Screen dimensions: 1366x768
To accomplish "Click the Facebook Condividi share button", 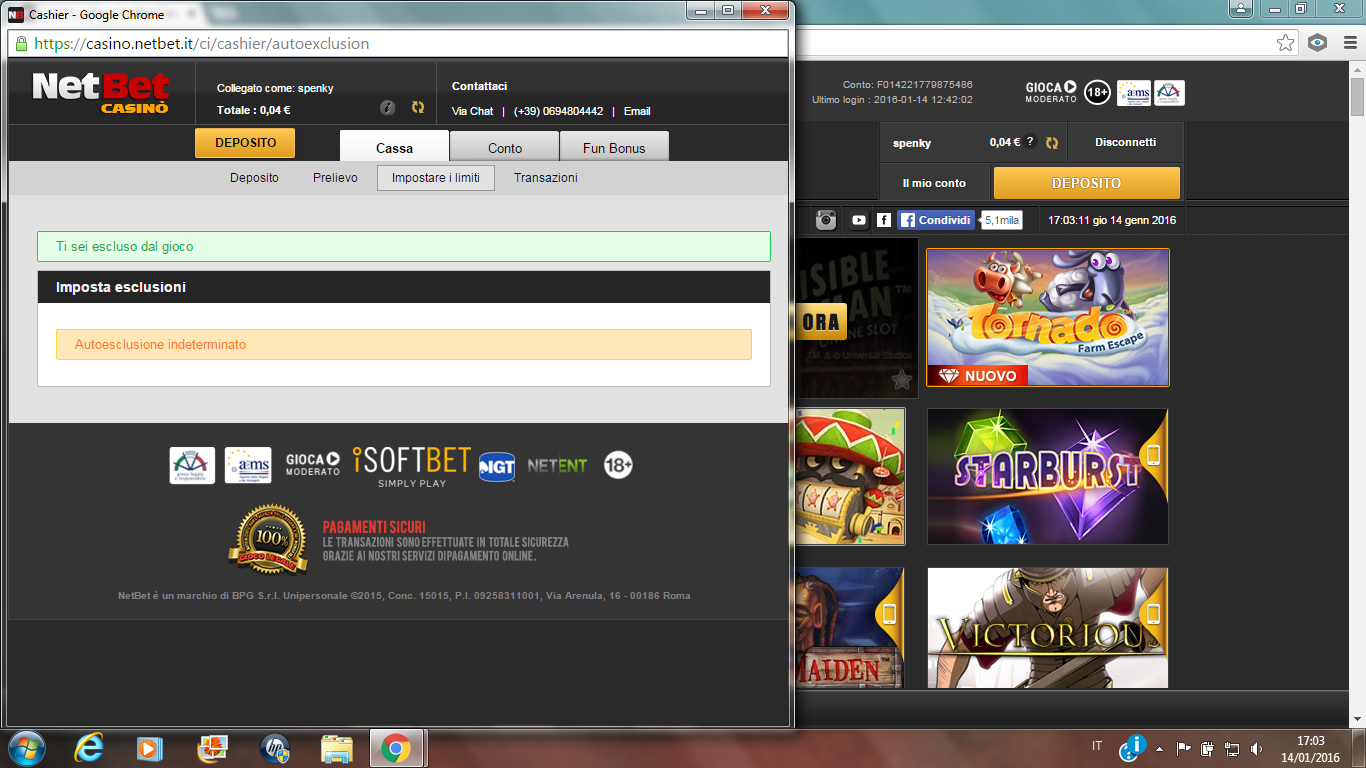I will pyautogui.click(x=936, y=220).
